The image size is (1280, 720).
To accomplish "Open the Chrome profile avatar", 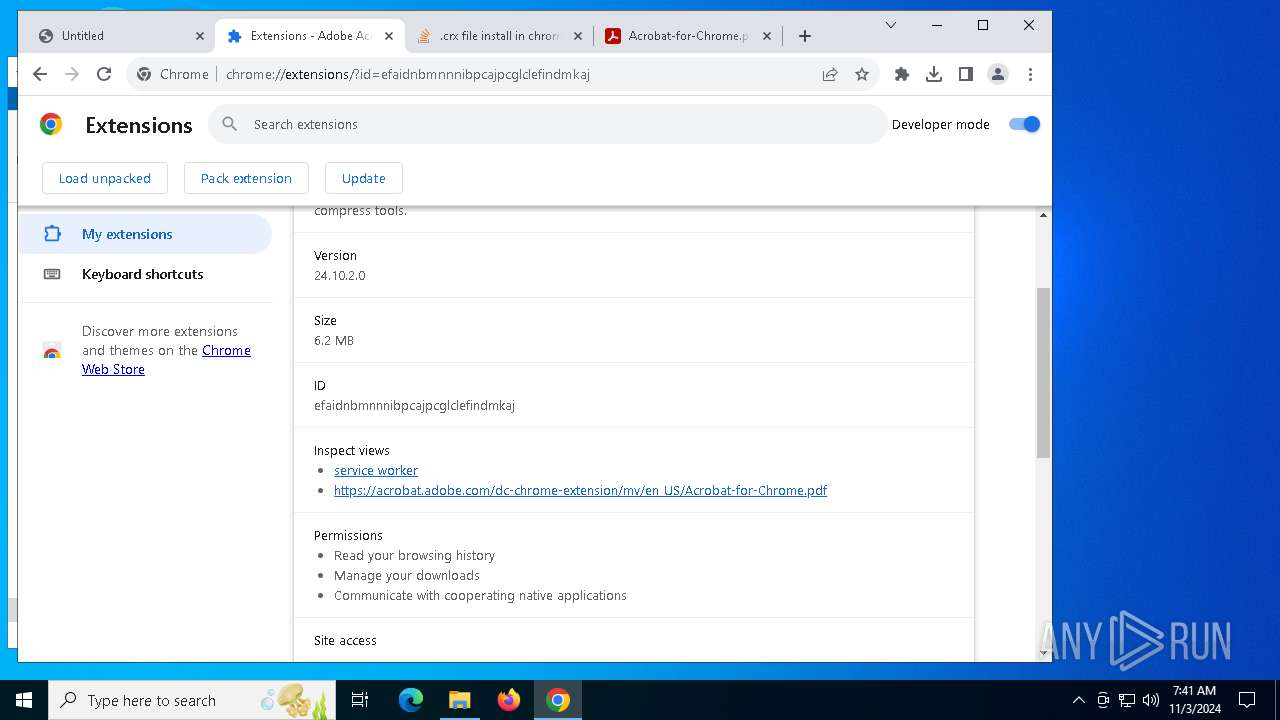I will click(998, 74).
